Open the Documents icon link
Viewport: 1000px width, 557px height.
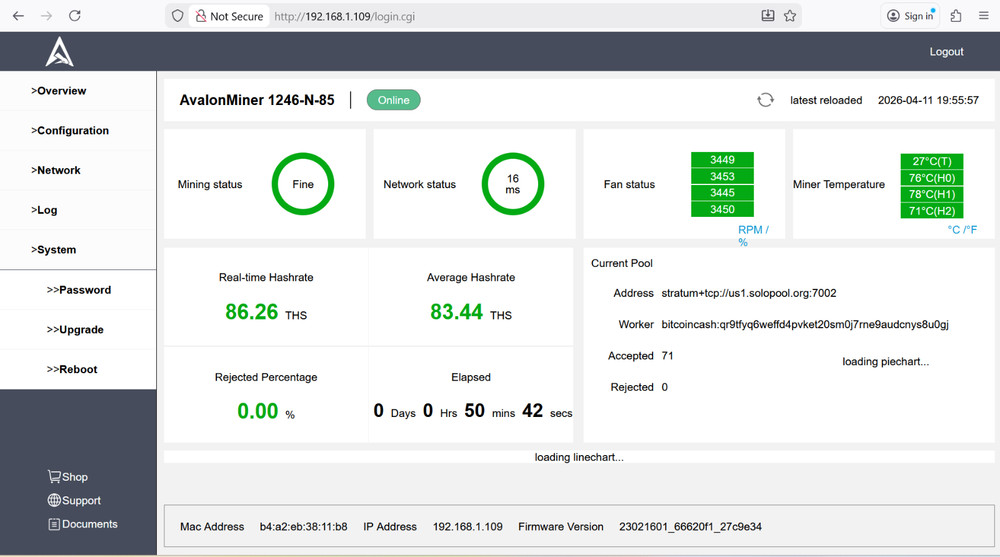pyautogui.click(x=54, y=525)
